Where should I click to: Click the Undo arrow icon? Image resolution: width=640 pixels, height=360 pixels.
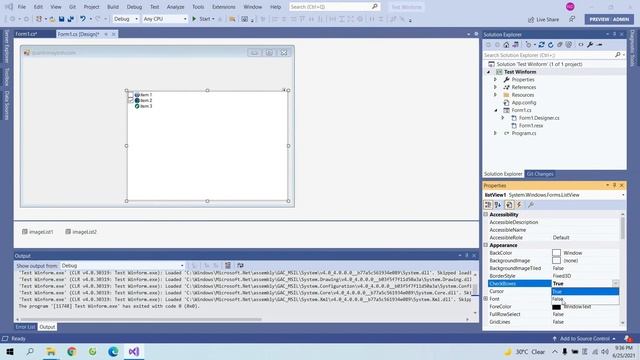click(x=83, y=19)
